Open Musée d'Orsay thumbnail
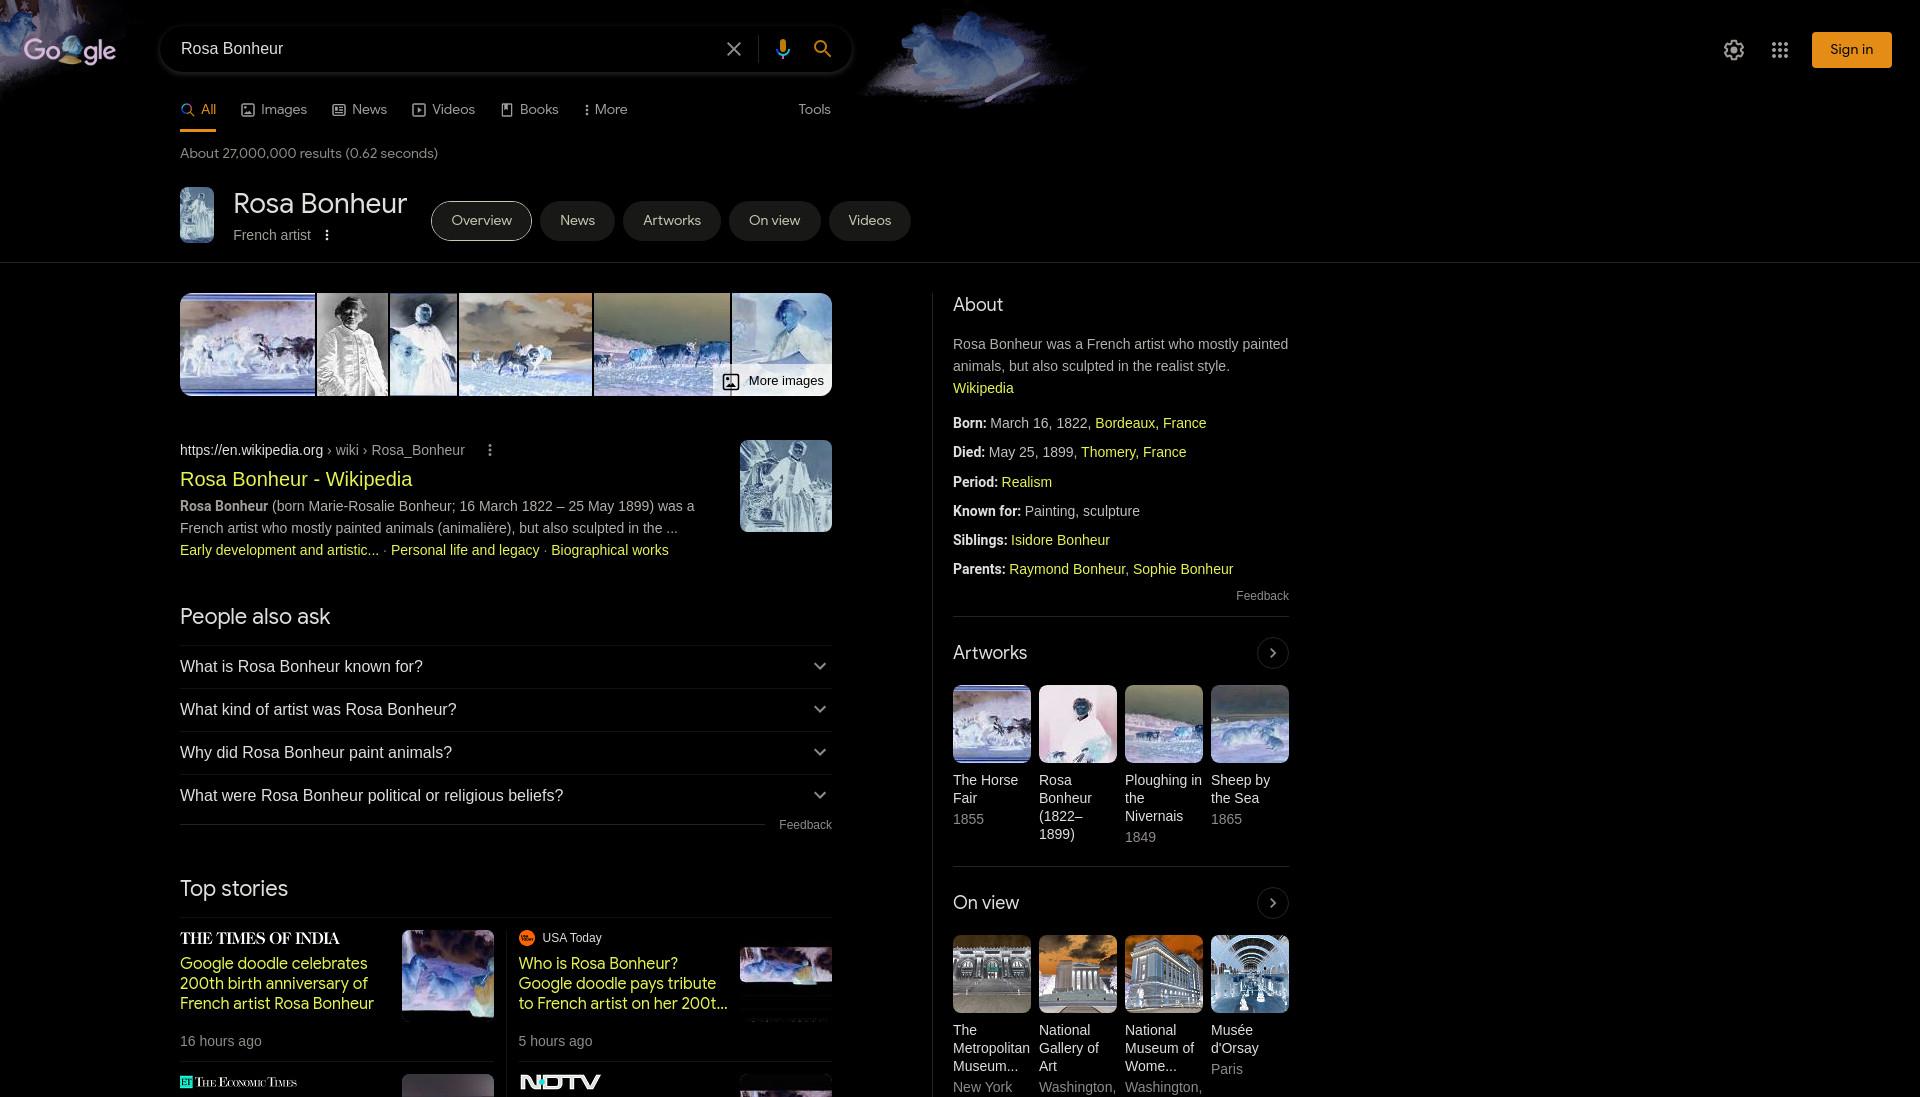1920x1097 pixels. click(x=1250, y=974)
